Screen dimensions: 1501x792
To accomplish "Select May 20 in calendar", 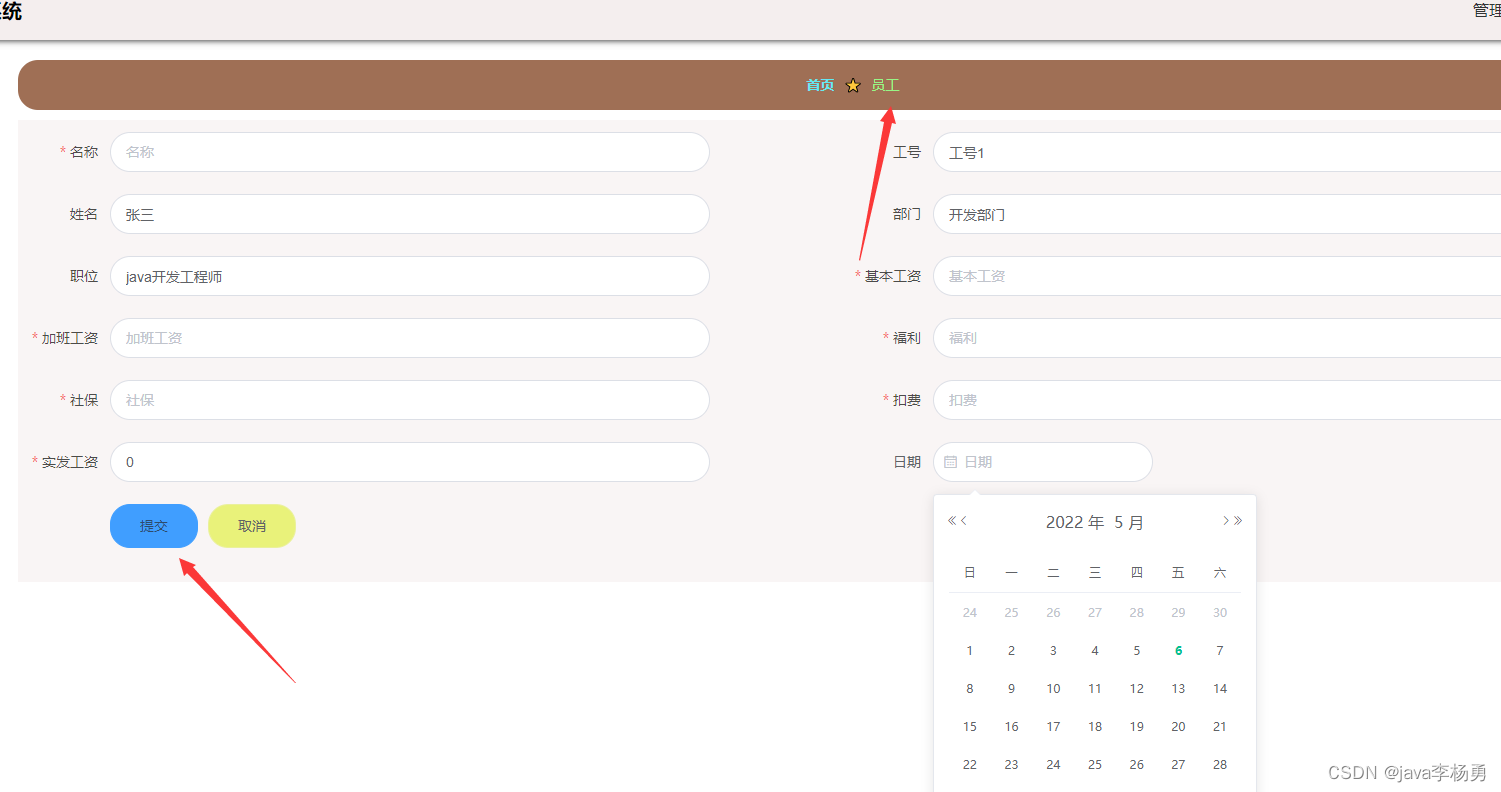I will click(x=1178, y=727).
